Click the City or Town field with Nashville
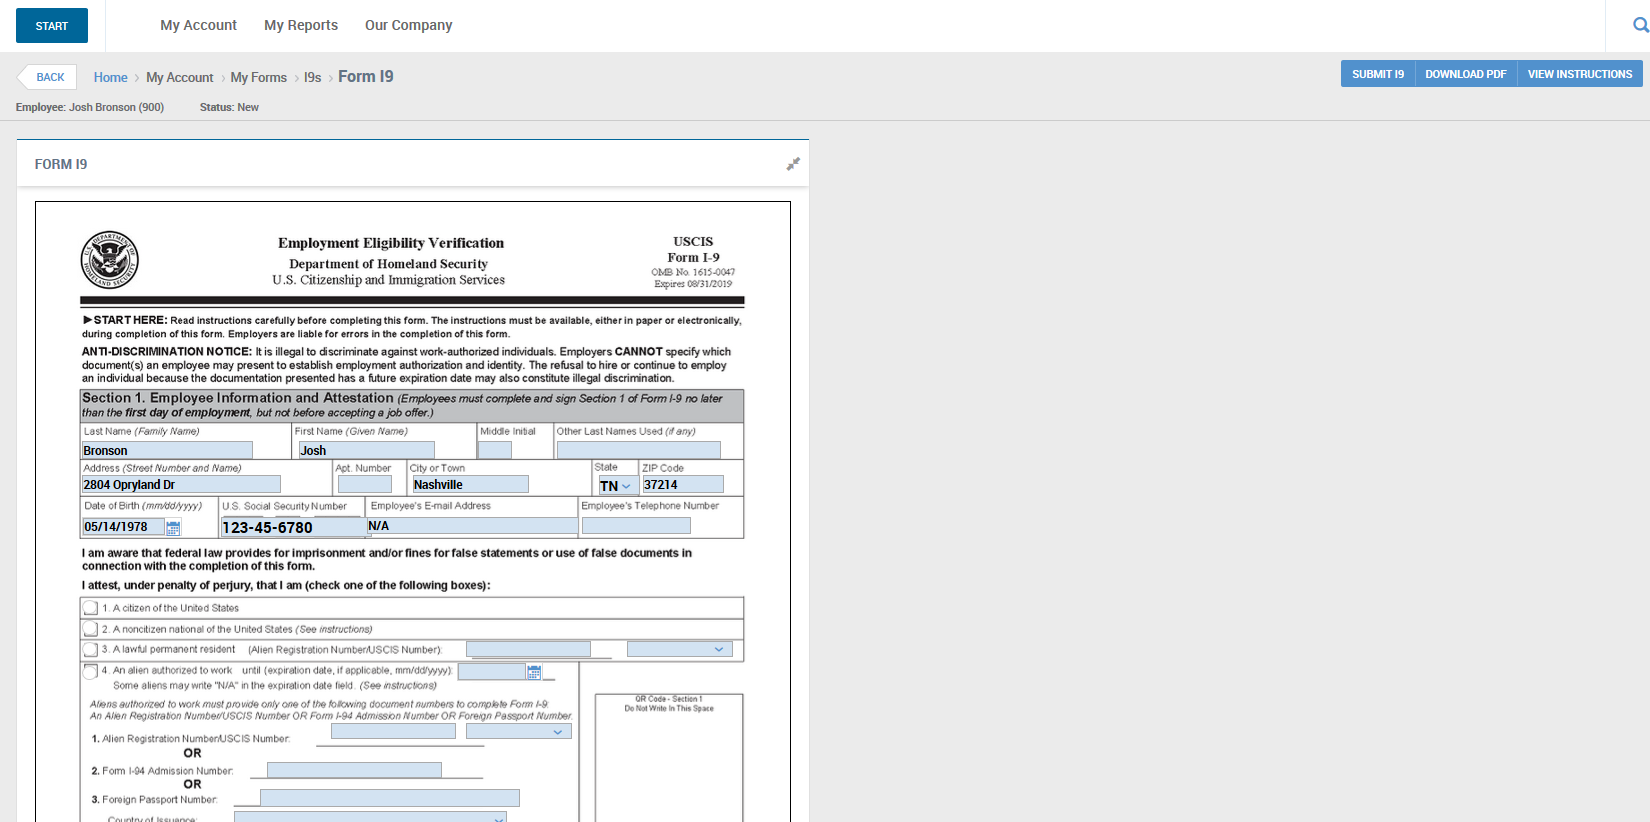This screenshot has height=822, width=1650. pos(470,484)
